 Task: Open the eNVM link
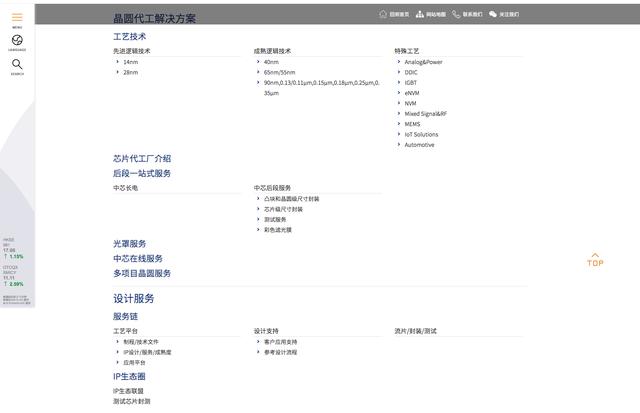pos(412,93)
